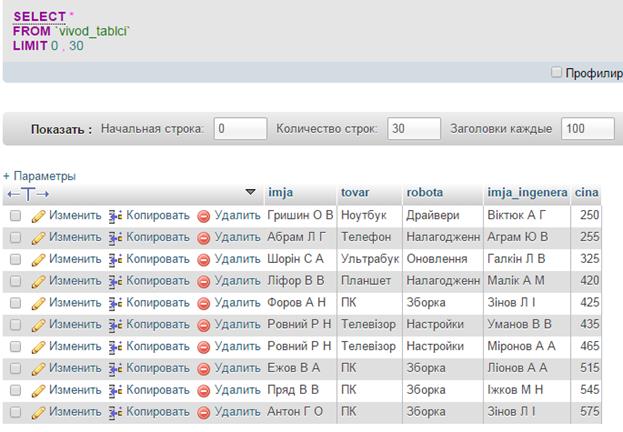Sort the table by imja column

coord(281,192)
